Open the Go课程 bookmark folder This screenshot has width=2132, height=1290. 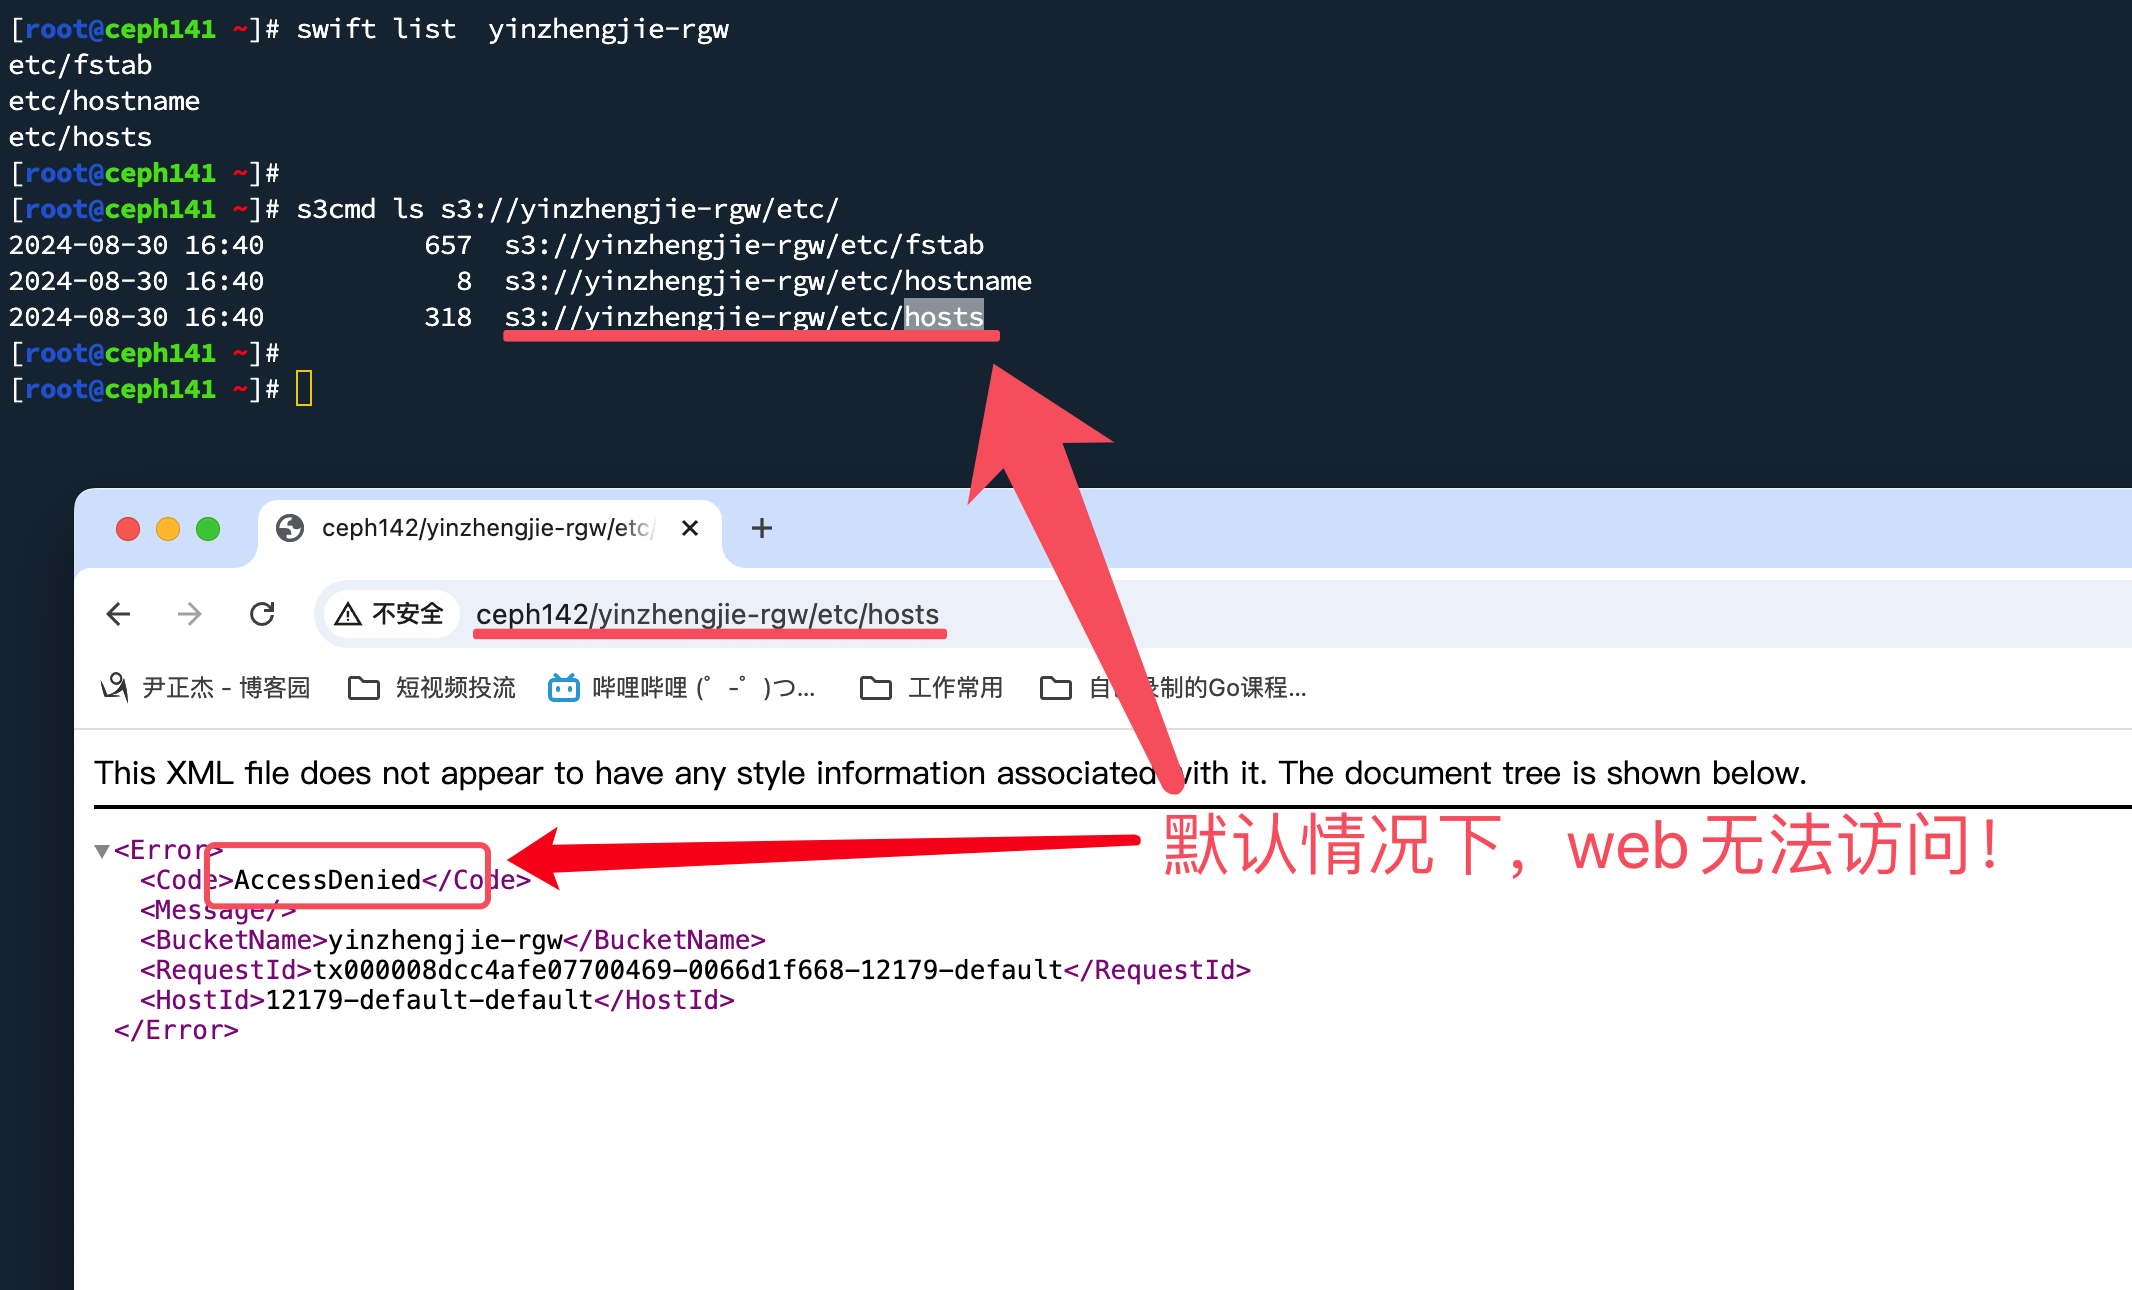(1173, 688)
